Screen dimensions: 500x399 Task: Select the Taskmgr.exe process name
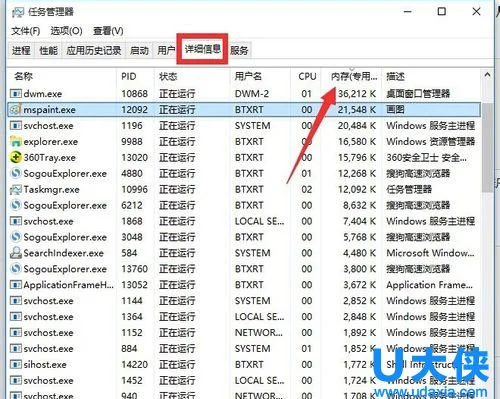point(51,190)
